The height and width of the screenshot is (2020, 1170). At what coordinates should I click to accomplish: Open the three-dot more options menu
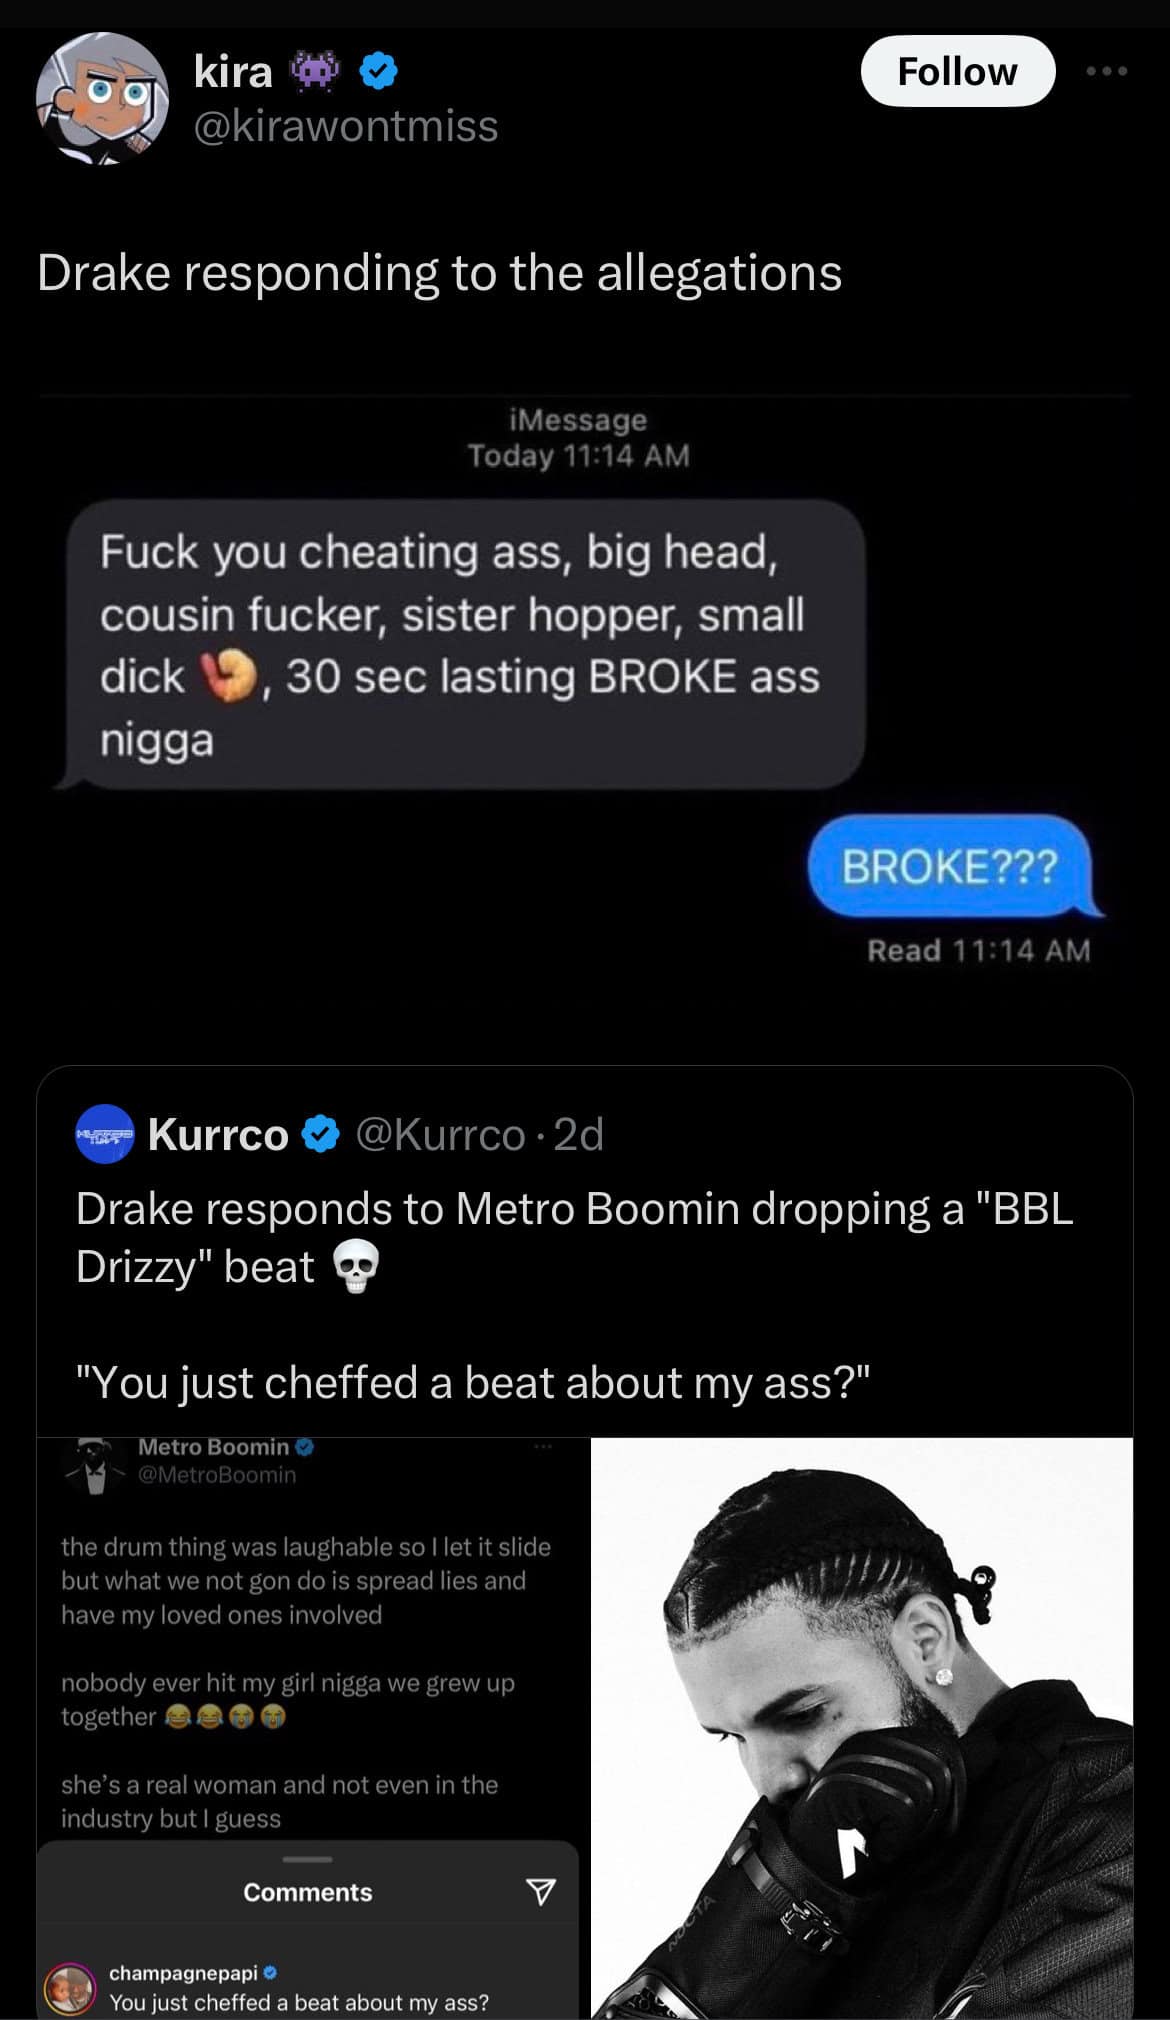click(1107, 71)
